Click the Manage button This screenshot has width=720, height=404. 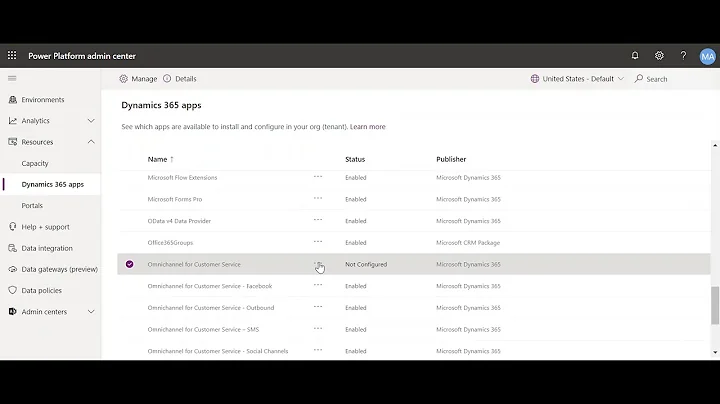click(x=138, y=79)
